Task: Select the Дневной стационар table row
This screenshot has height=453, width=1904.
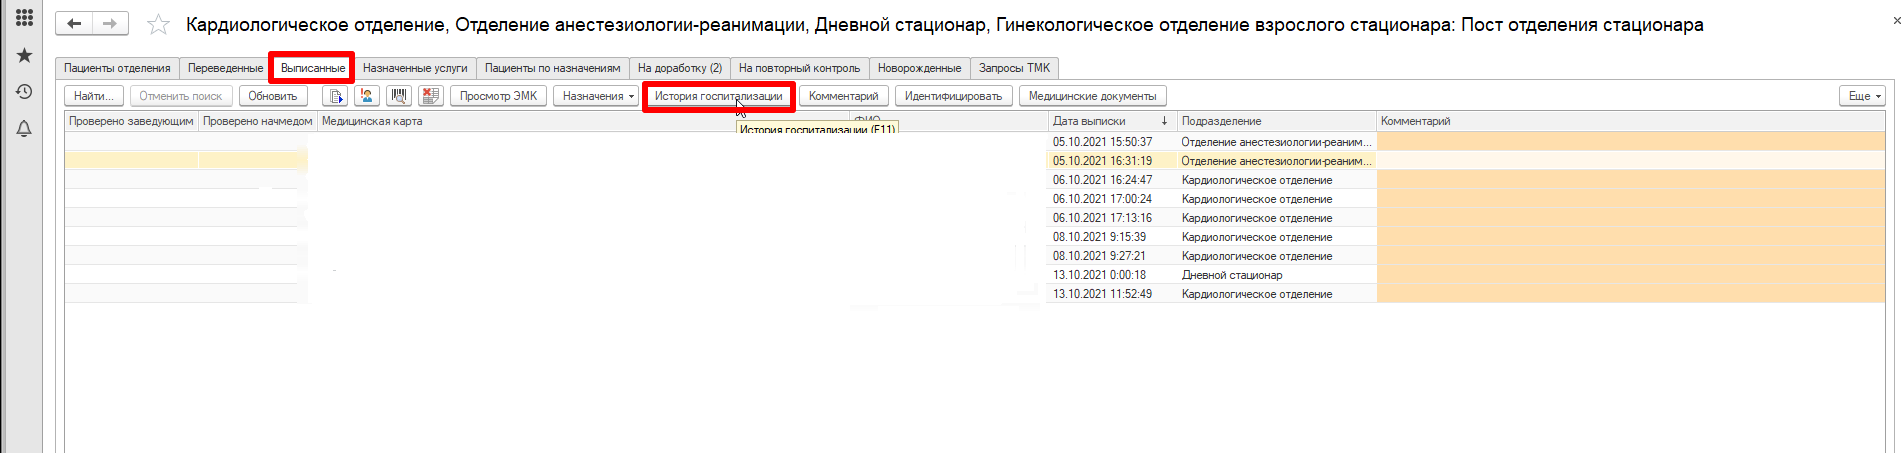Action: pyautogui.click(x=1231, y=275)
